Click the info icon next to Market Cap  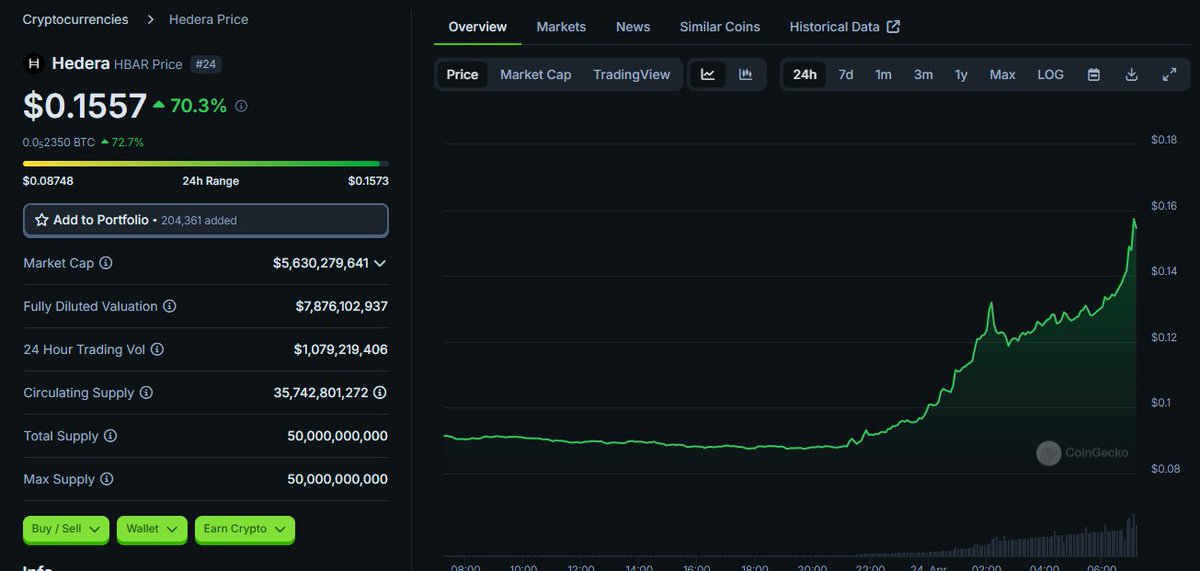click(106, 263)
